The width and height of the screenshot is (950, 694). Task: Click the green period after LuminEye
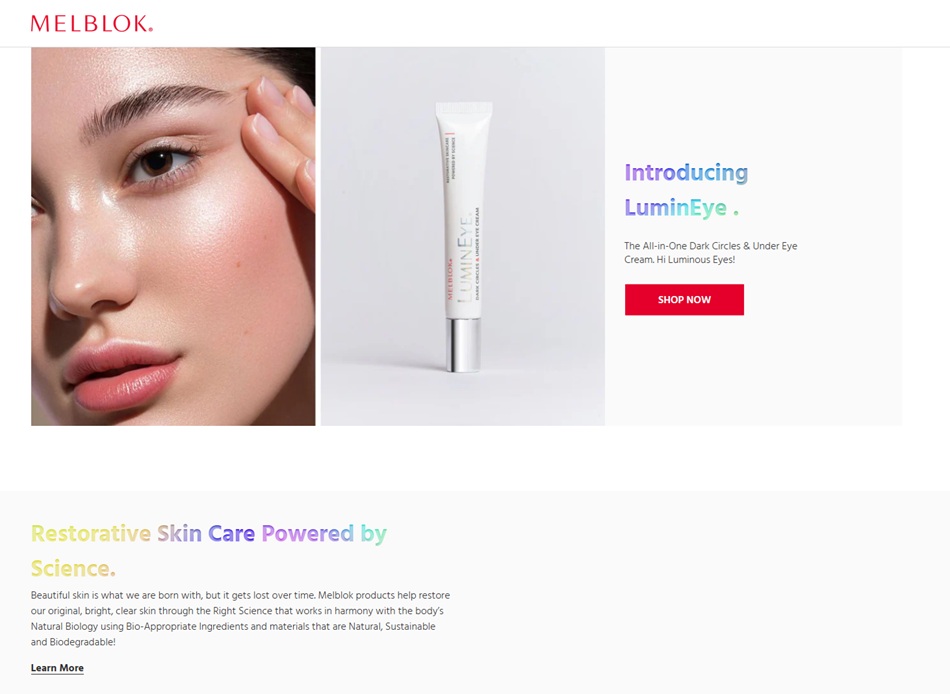736,213
